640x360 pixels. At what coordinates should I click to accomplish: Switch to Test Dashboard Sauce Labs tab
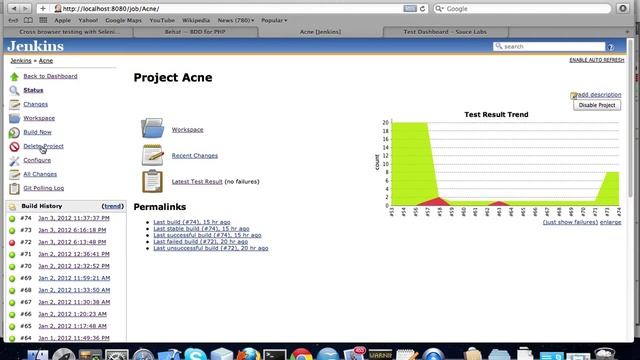coord(445,32)
